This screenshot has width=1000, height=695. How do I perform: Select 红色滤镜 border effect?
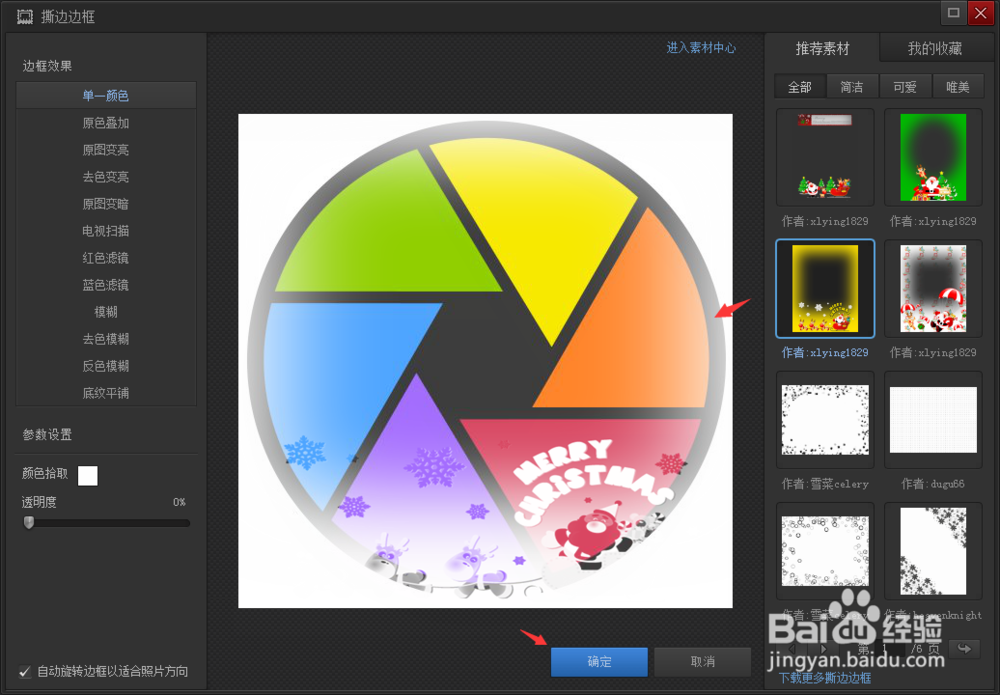(106, 258)
